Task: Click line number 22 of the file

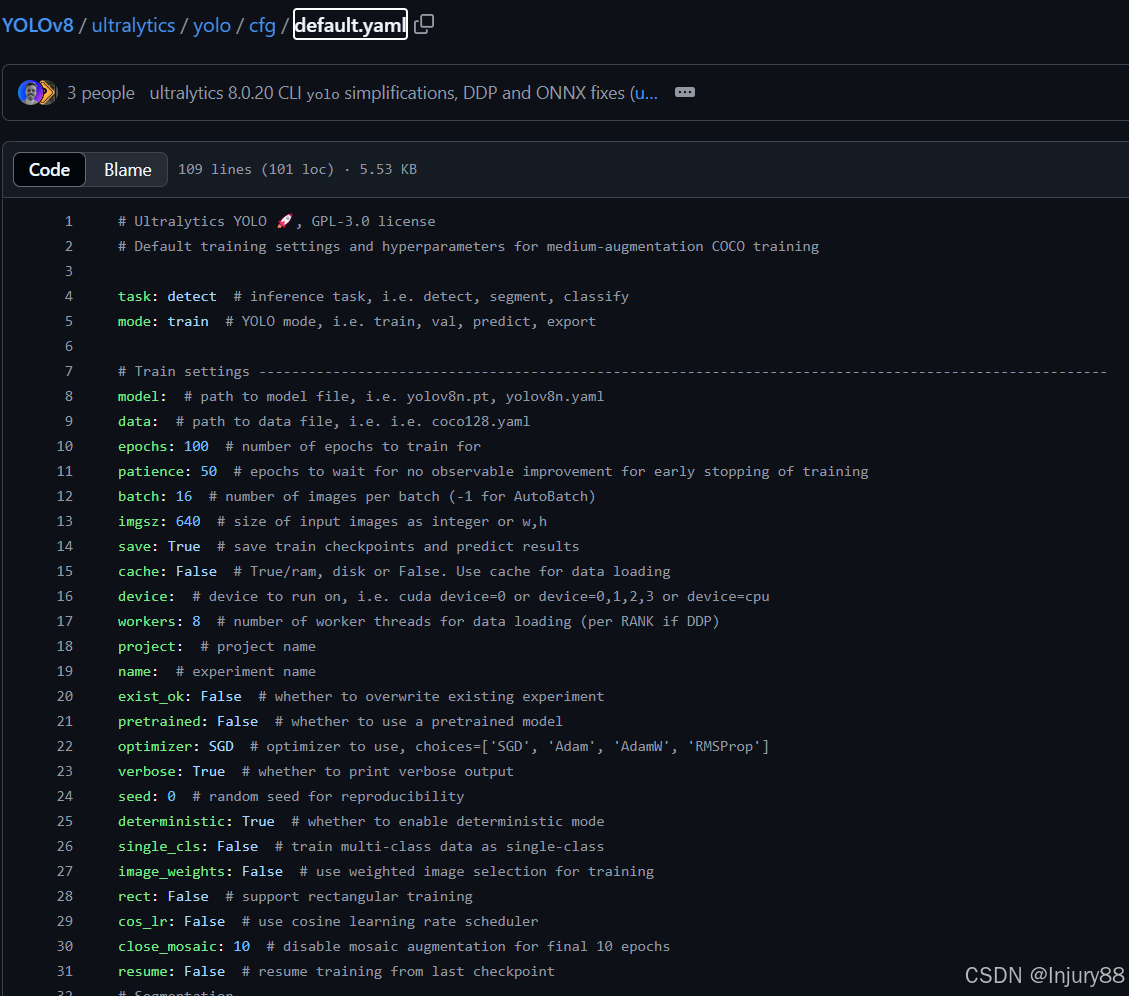Action: [65, 746]
